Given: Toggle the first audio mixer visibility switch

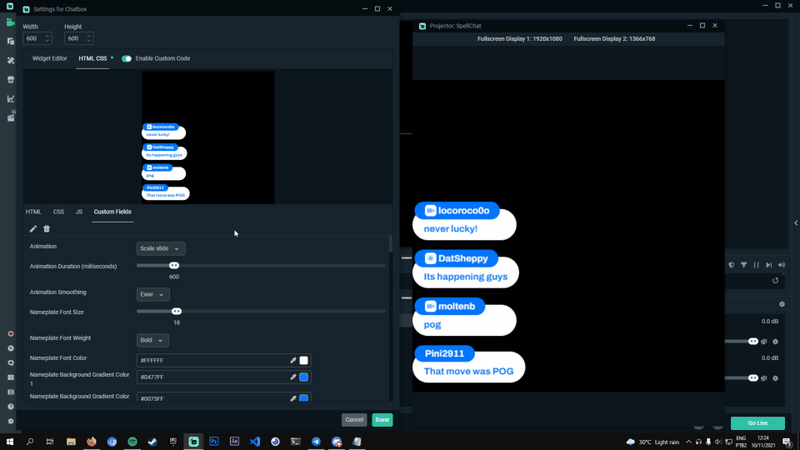Looking at the screenshot, I should click(x=753, y=341).
